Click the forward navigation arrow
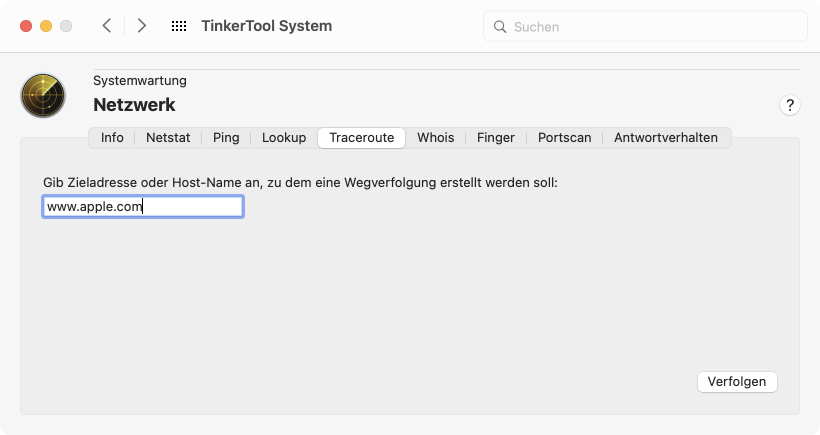The height and width of the screenshot is (435, 820). [x=141, y=26]
